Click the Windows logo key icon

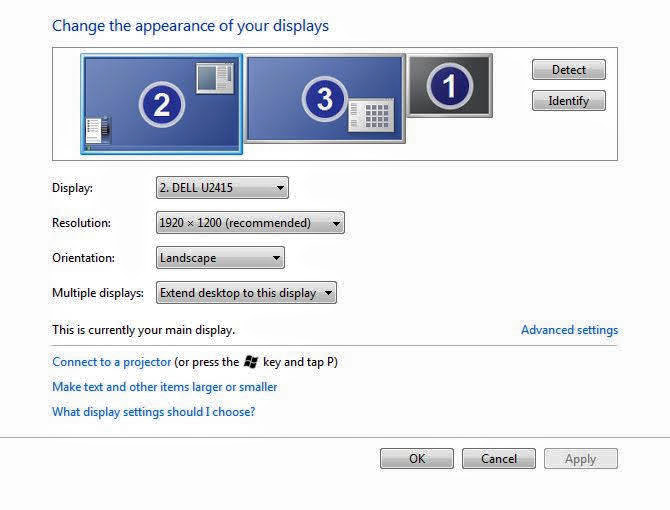pyautogui.click(x=250, y=362)
